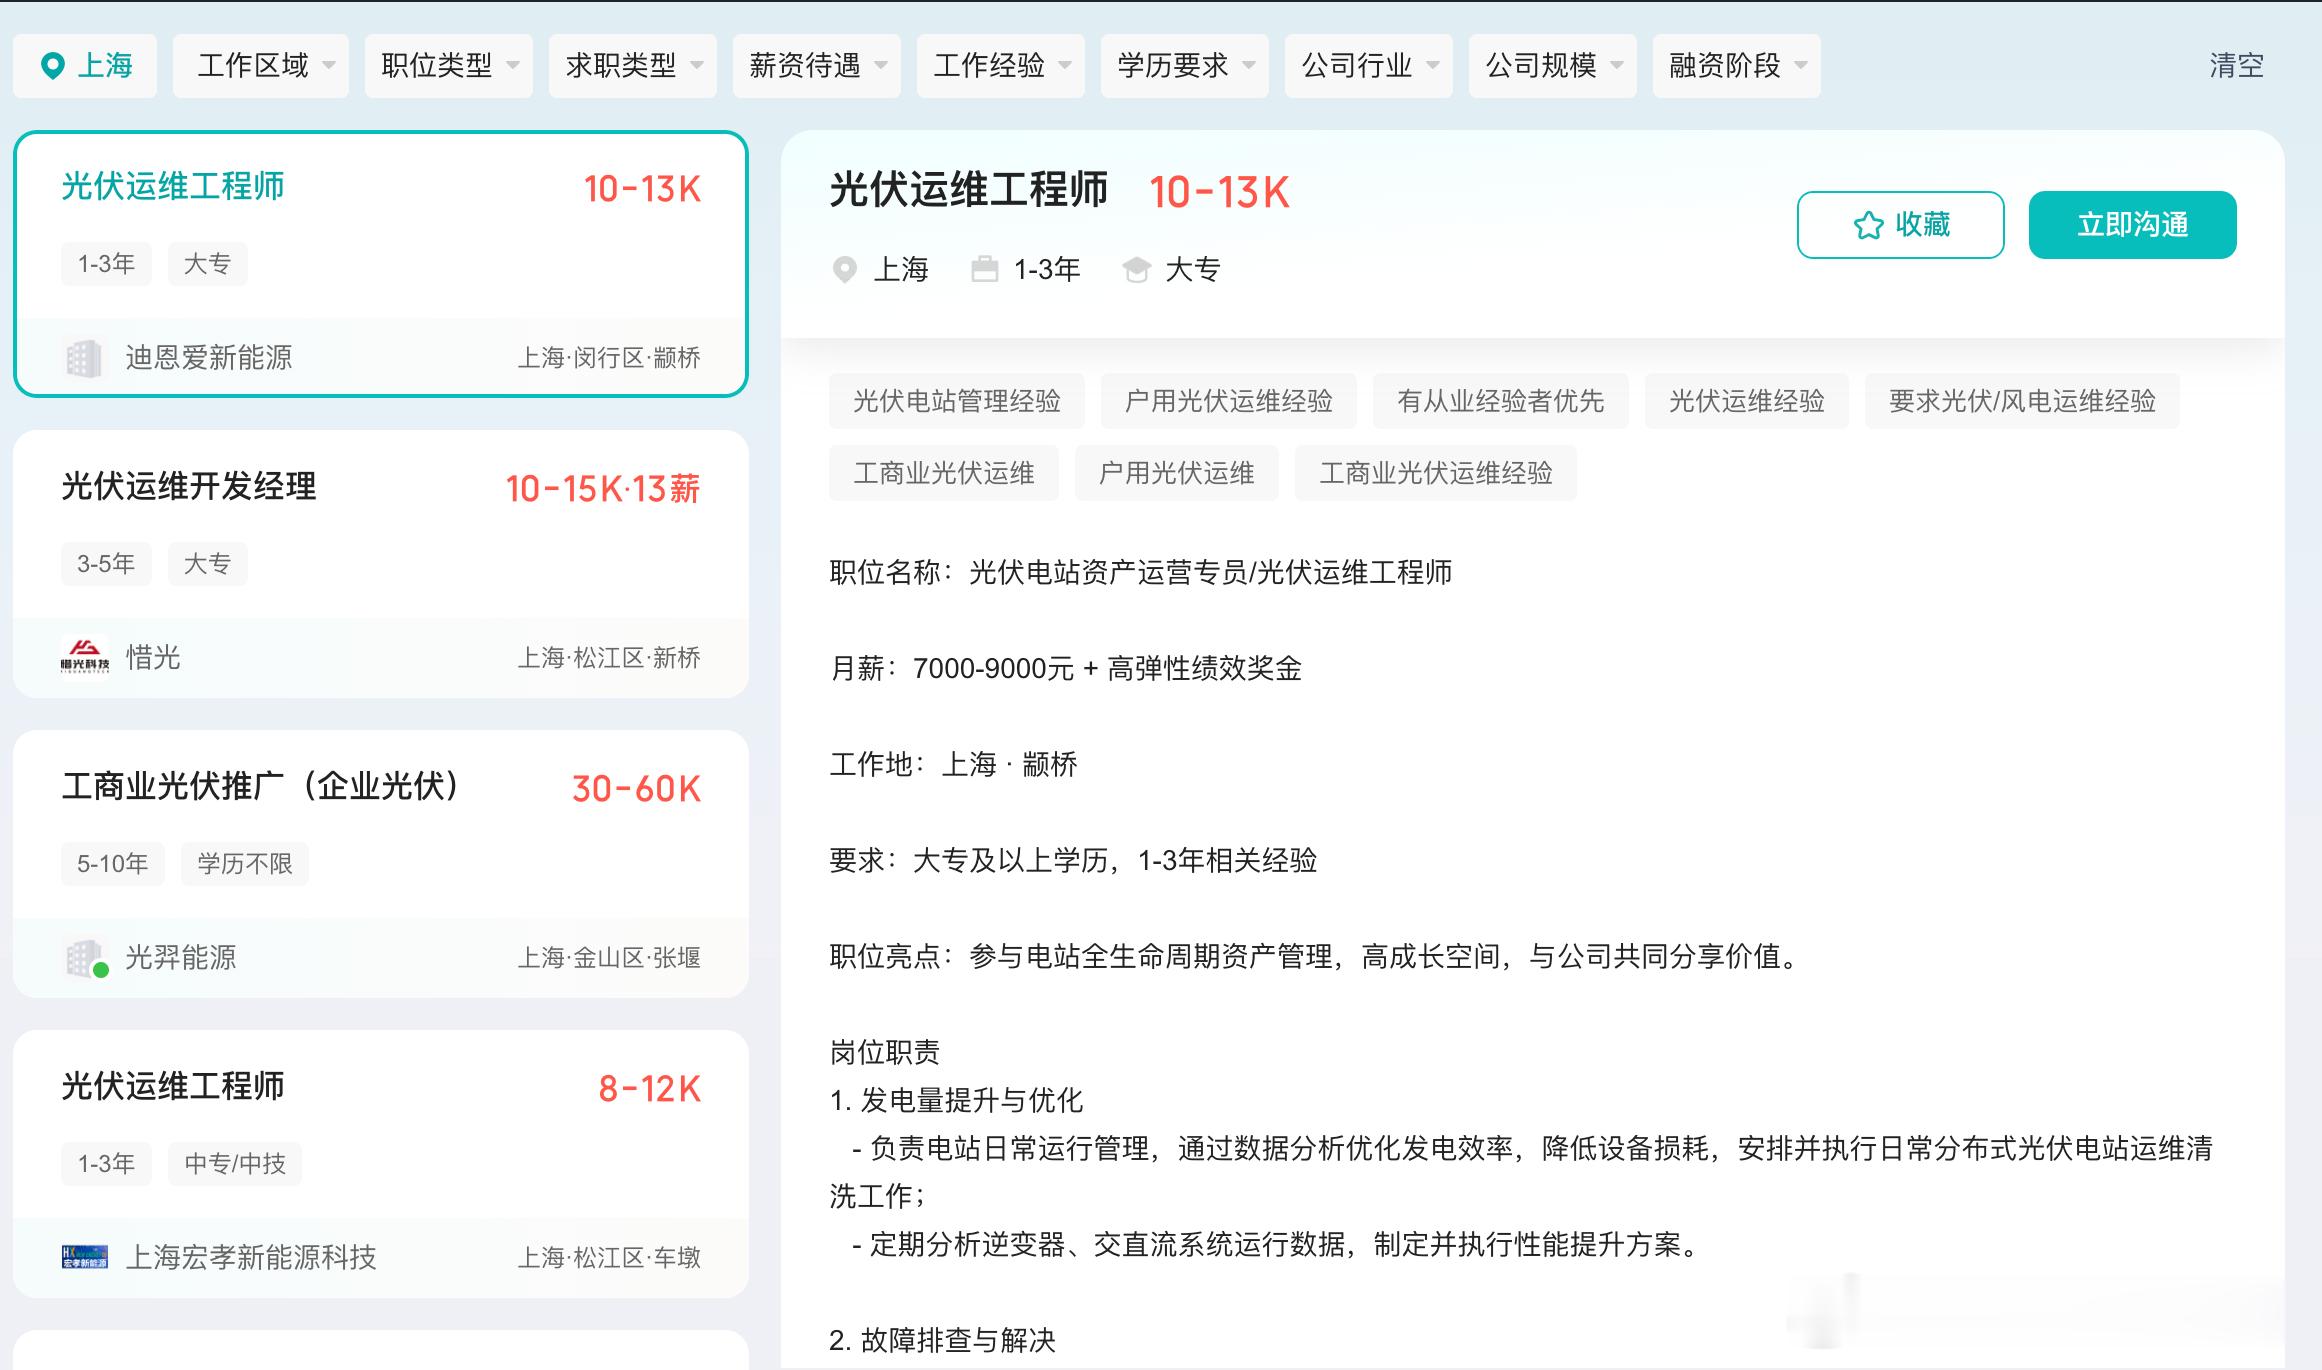The width and height of the screenshot is (2322, 1370).
Task: Click 上海宏孝新能源科技 company name
Action: pyautogui.click(x=251, y=1257)
